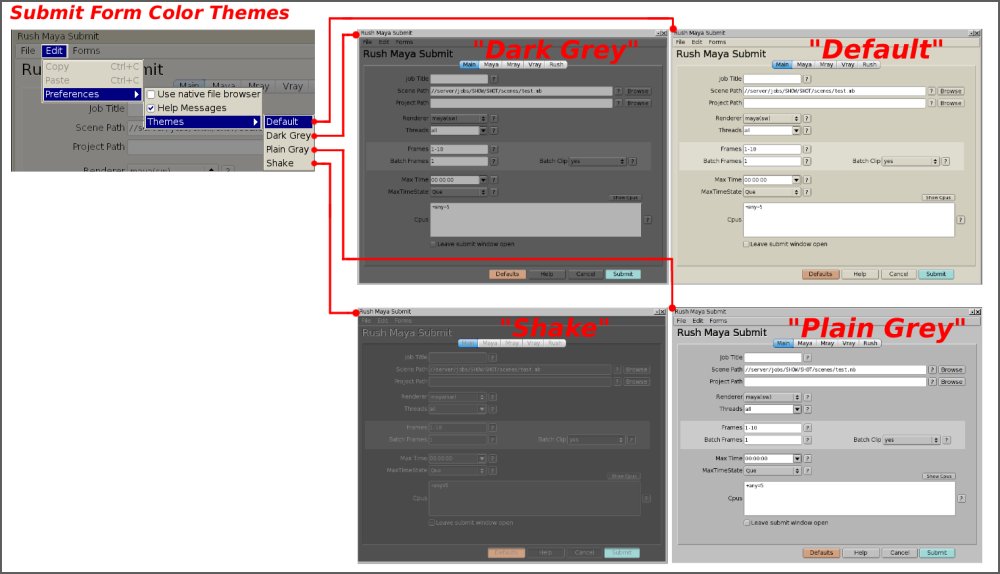Viewport: 1000px width, 574px height.
Task: Click the Renderer help '?' icon in the Plain Grey window
Action: click(x=808, y=397)
